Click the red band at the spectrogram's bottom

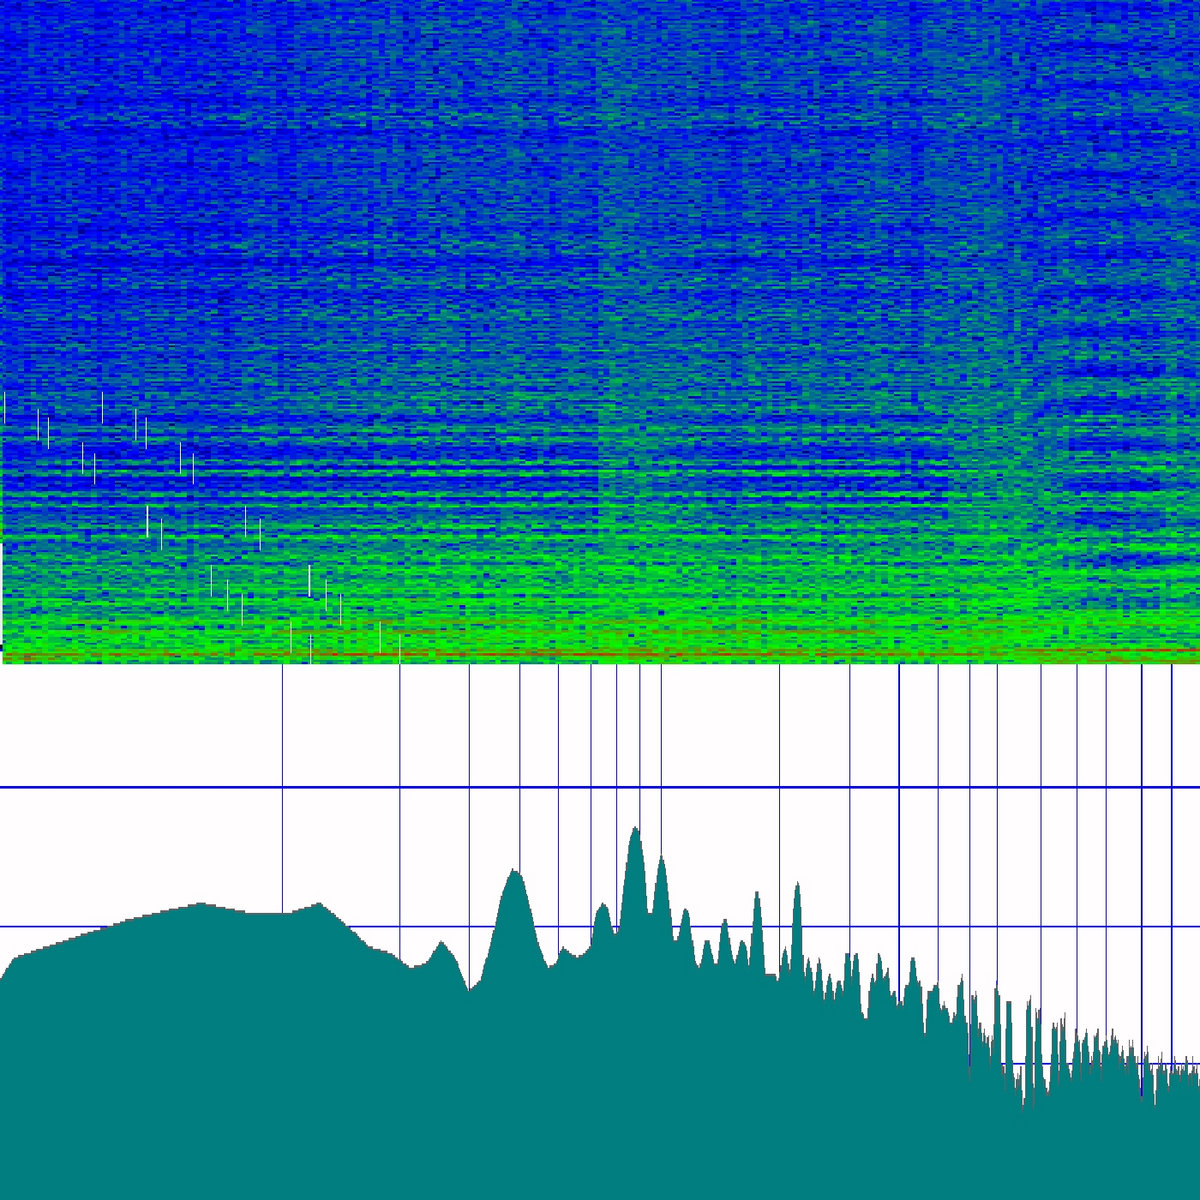(600, 655)
